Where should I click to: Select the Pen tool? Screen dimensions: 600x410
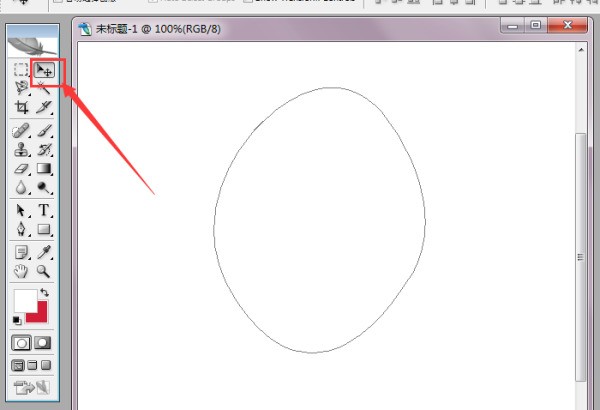[21, 229]
